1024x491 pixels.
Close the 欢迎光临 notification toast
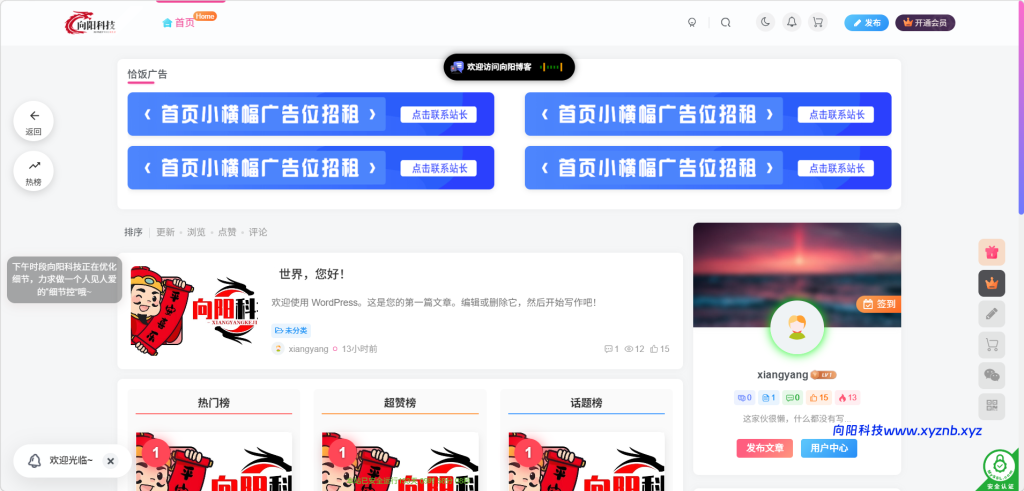pos(110,461)
